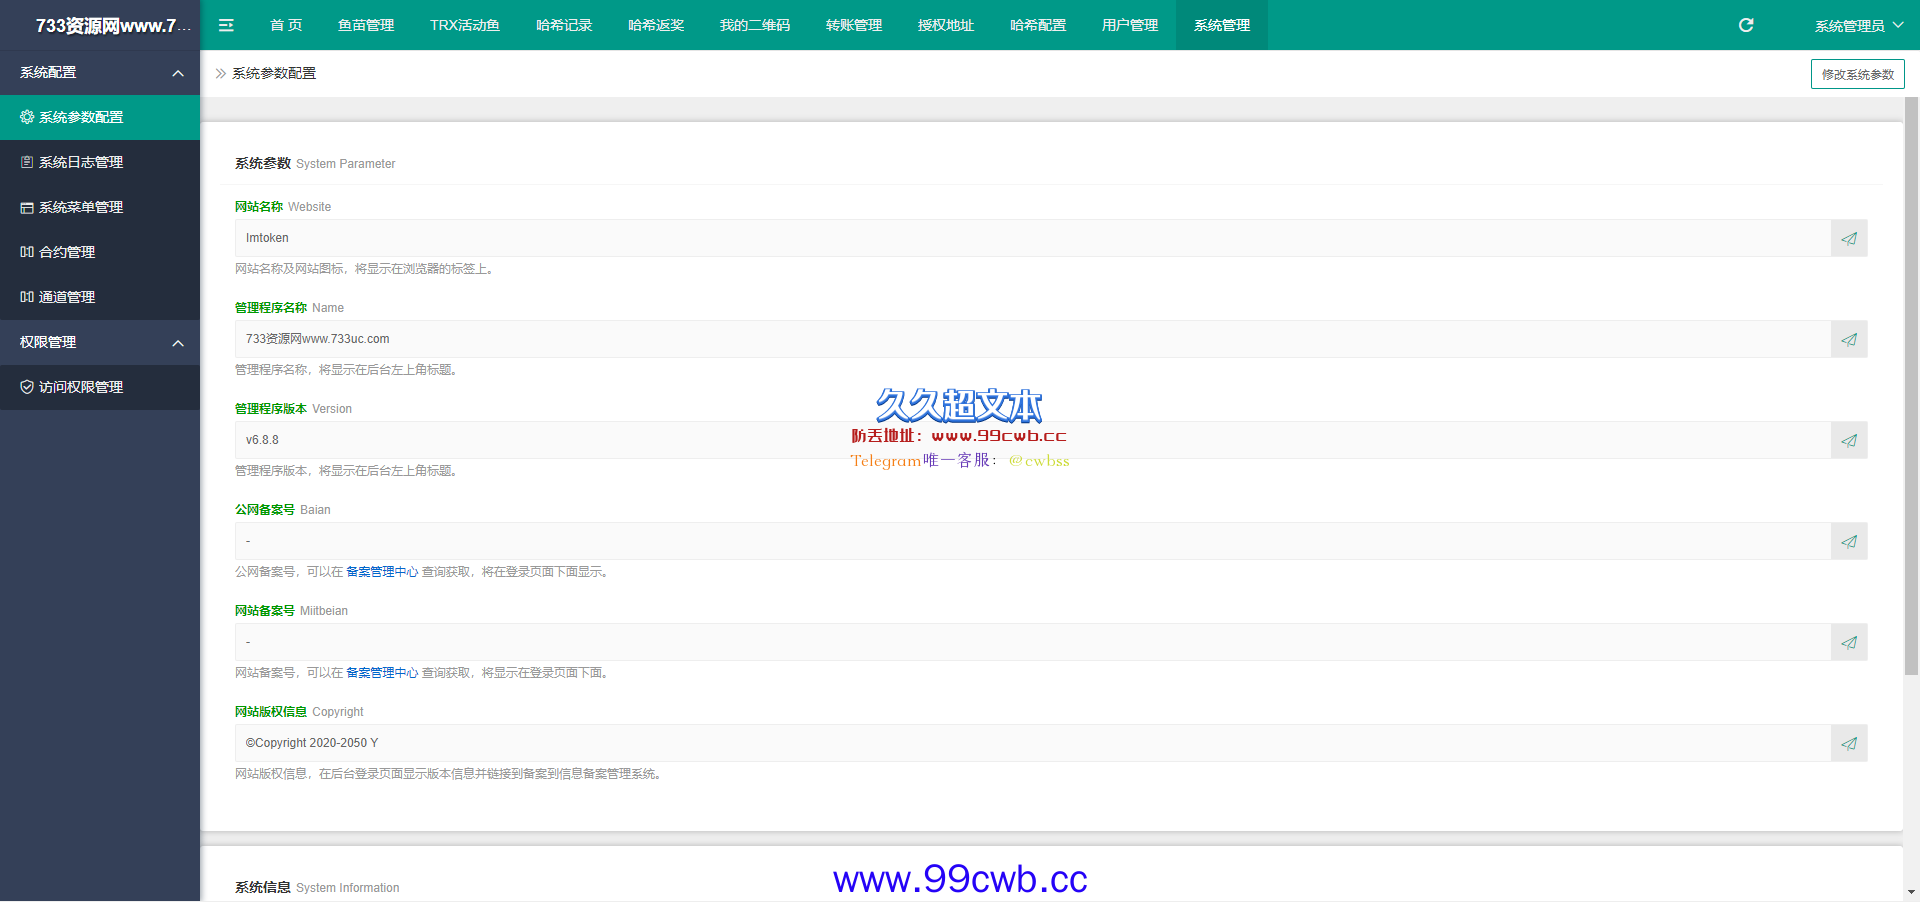Click Copyright input ©Copyright 2020-2050 Y
1920x903 pixels.
click(x=1033, y=743)
